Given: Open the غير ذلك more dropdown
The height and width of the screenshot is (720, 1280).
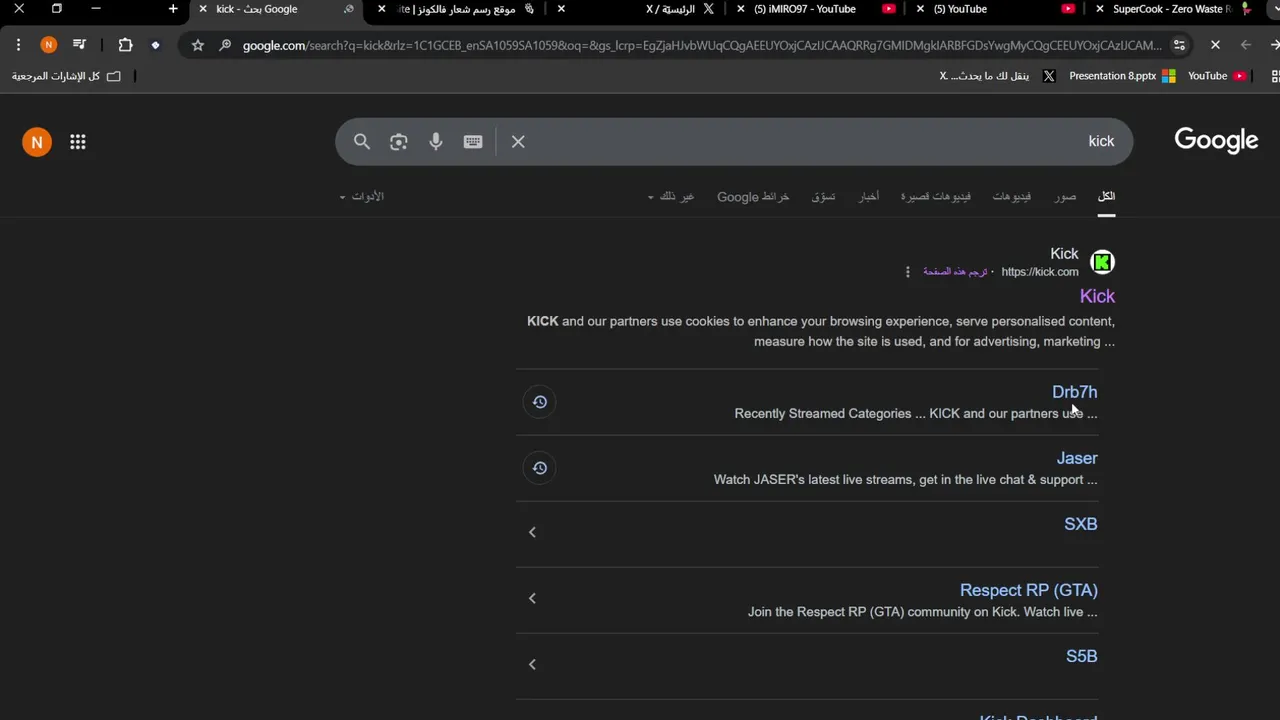Looking at the screenshot, I should click(671, 197).
